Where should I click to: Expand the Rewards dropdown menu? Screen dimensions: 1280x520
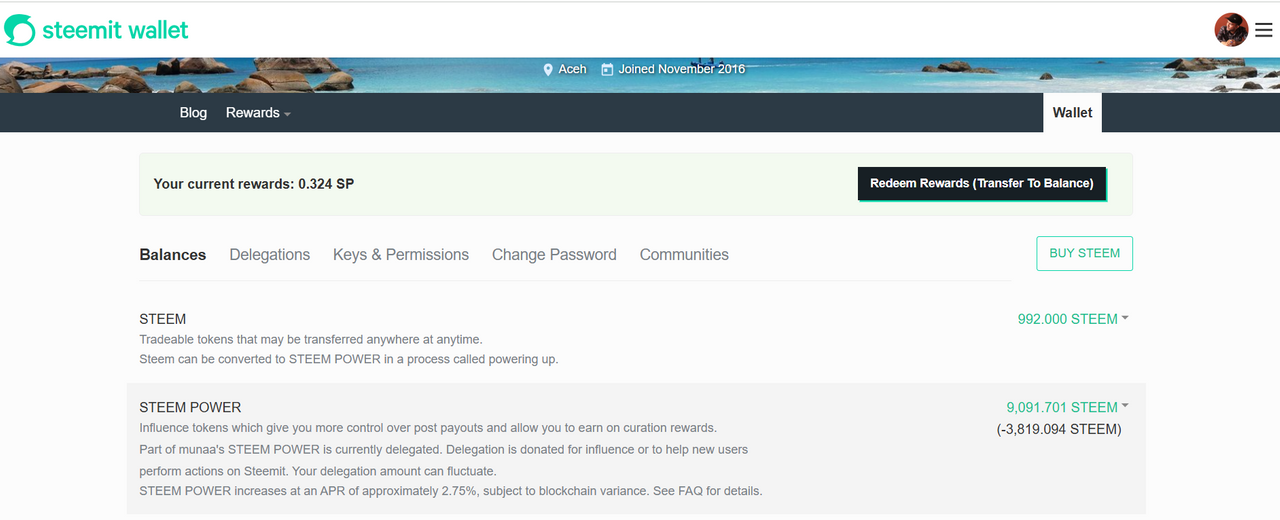pyautogui.click(x=258, y=113)
